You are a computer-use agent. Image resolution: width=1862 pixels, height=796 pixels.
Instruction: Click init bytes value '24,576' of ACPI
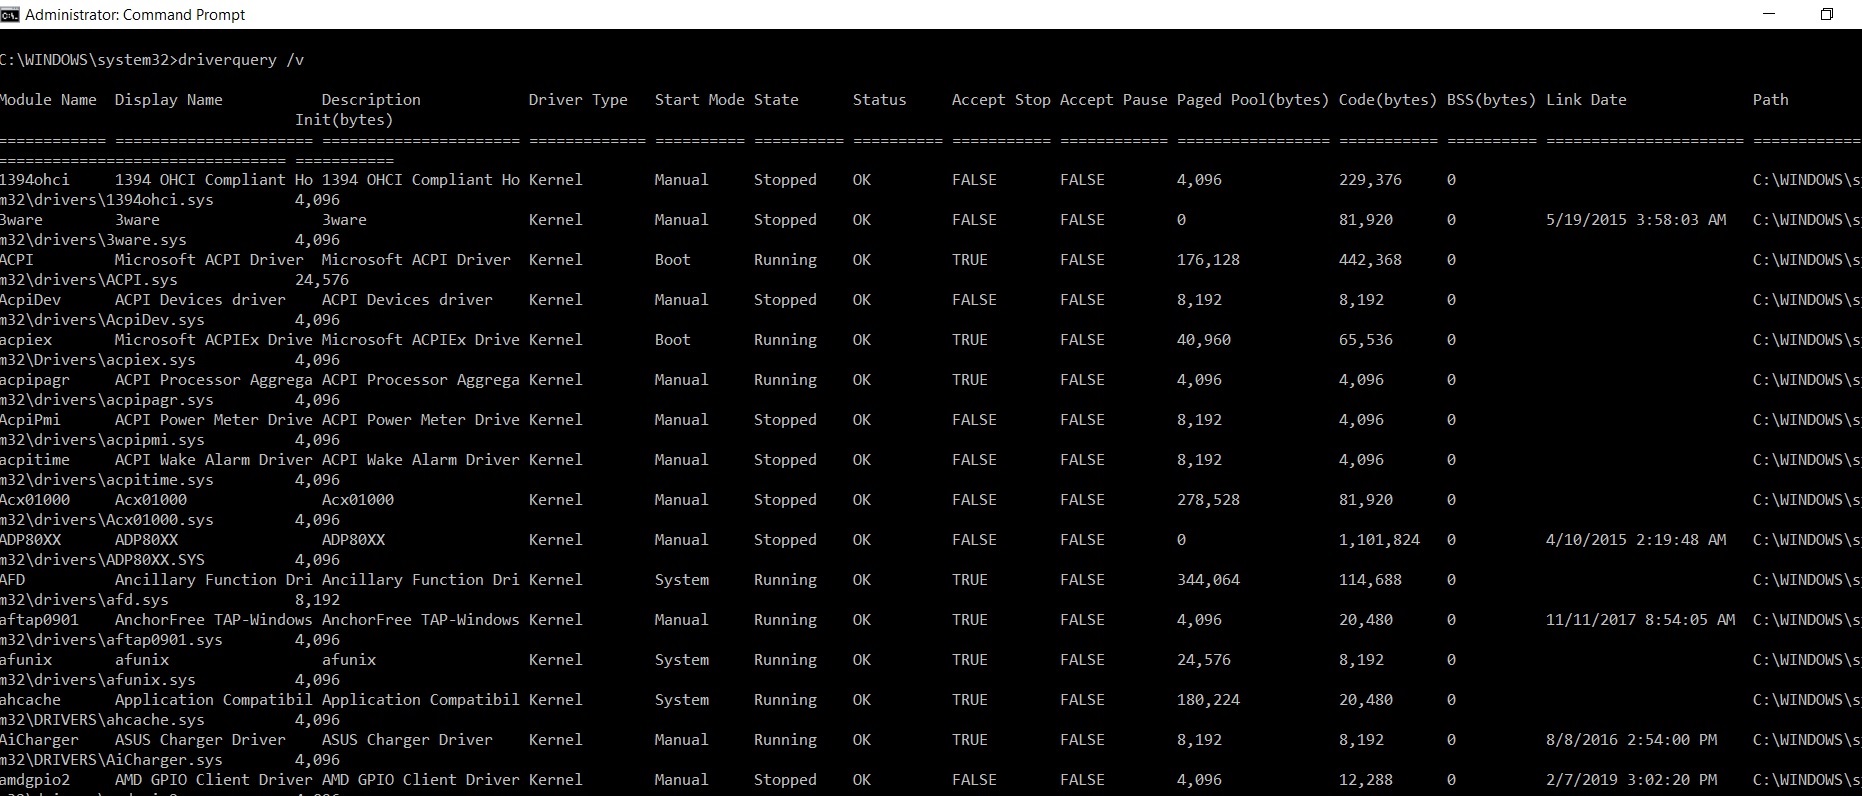tap(322, 280)
